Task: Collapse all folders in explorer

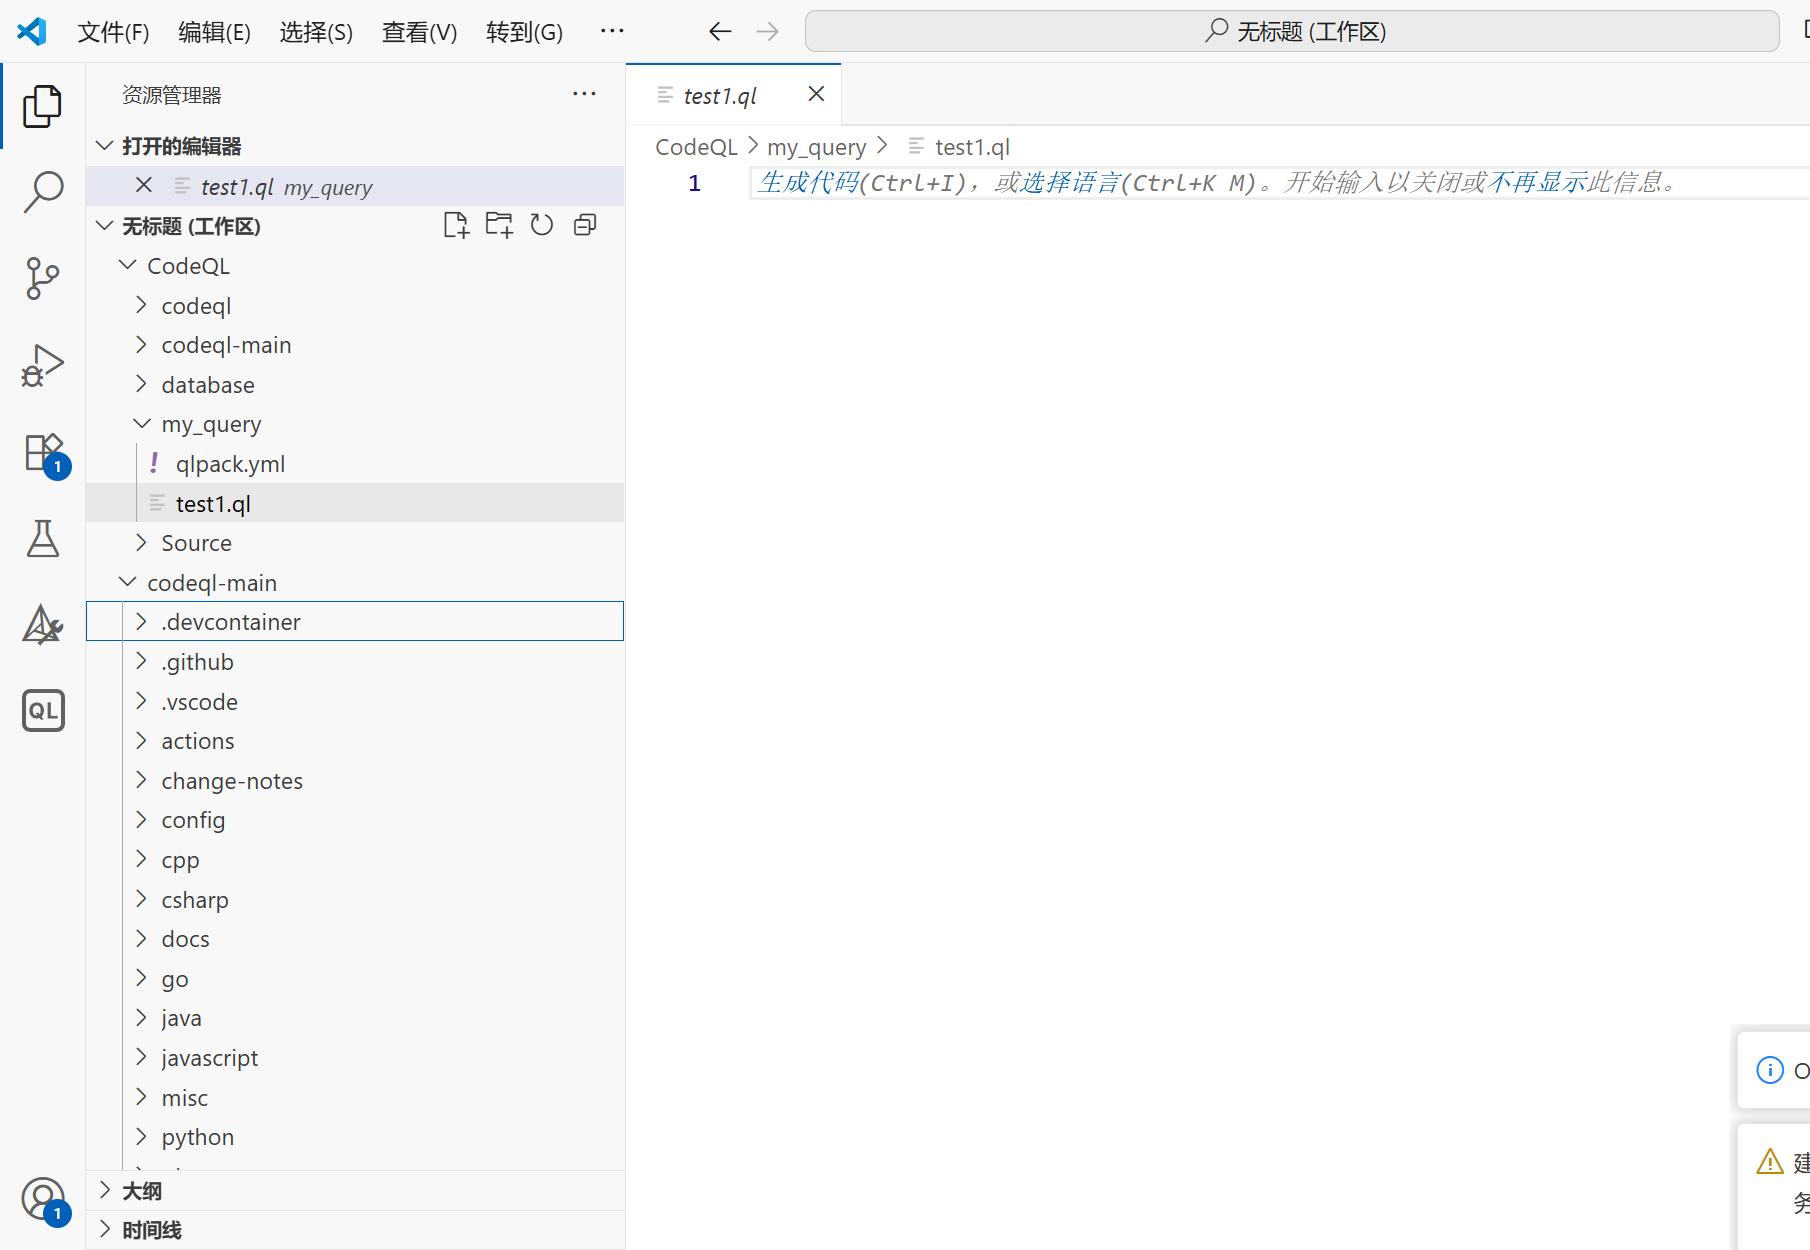Action: click(x=585, y=226)
